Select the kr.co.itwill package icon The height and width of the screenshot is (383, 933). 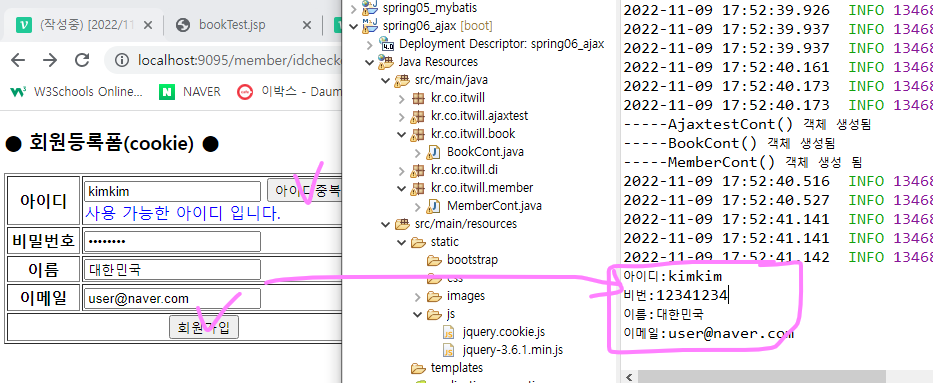(x=419, y=98)
